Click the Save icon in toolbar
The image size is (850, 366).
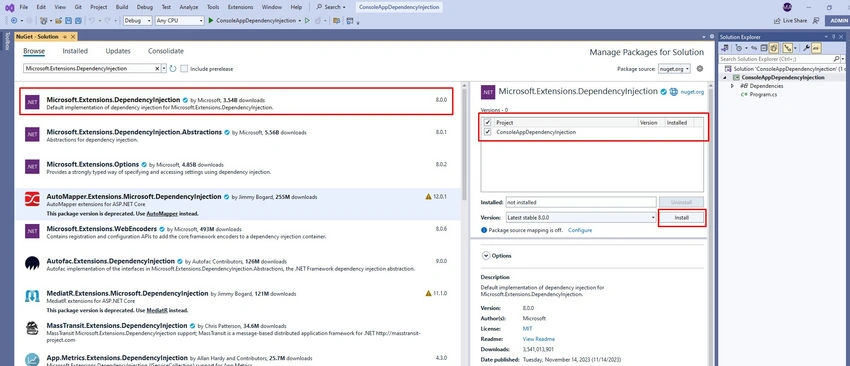(x=68, y=21)
